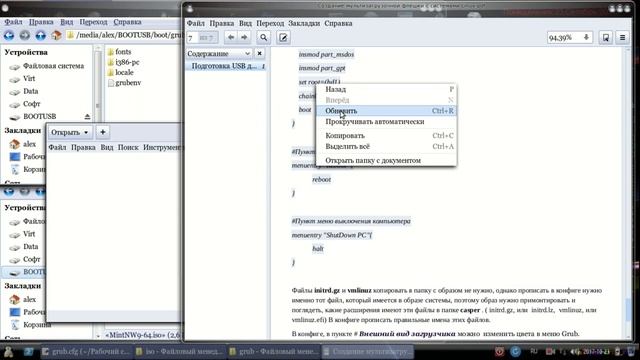Switch to grub file manager taskbar item
This screenshot has width=640, height=360.
[273, 351]
